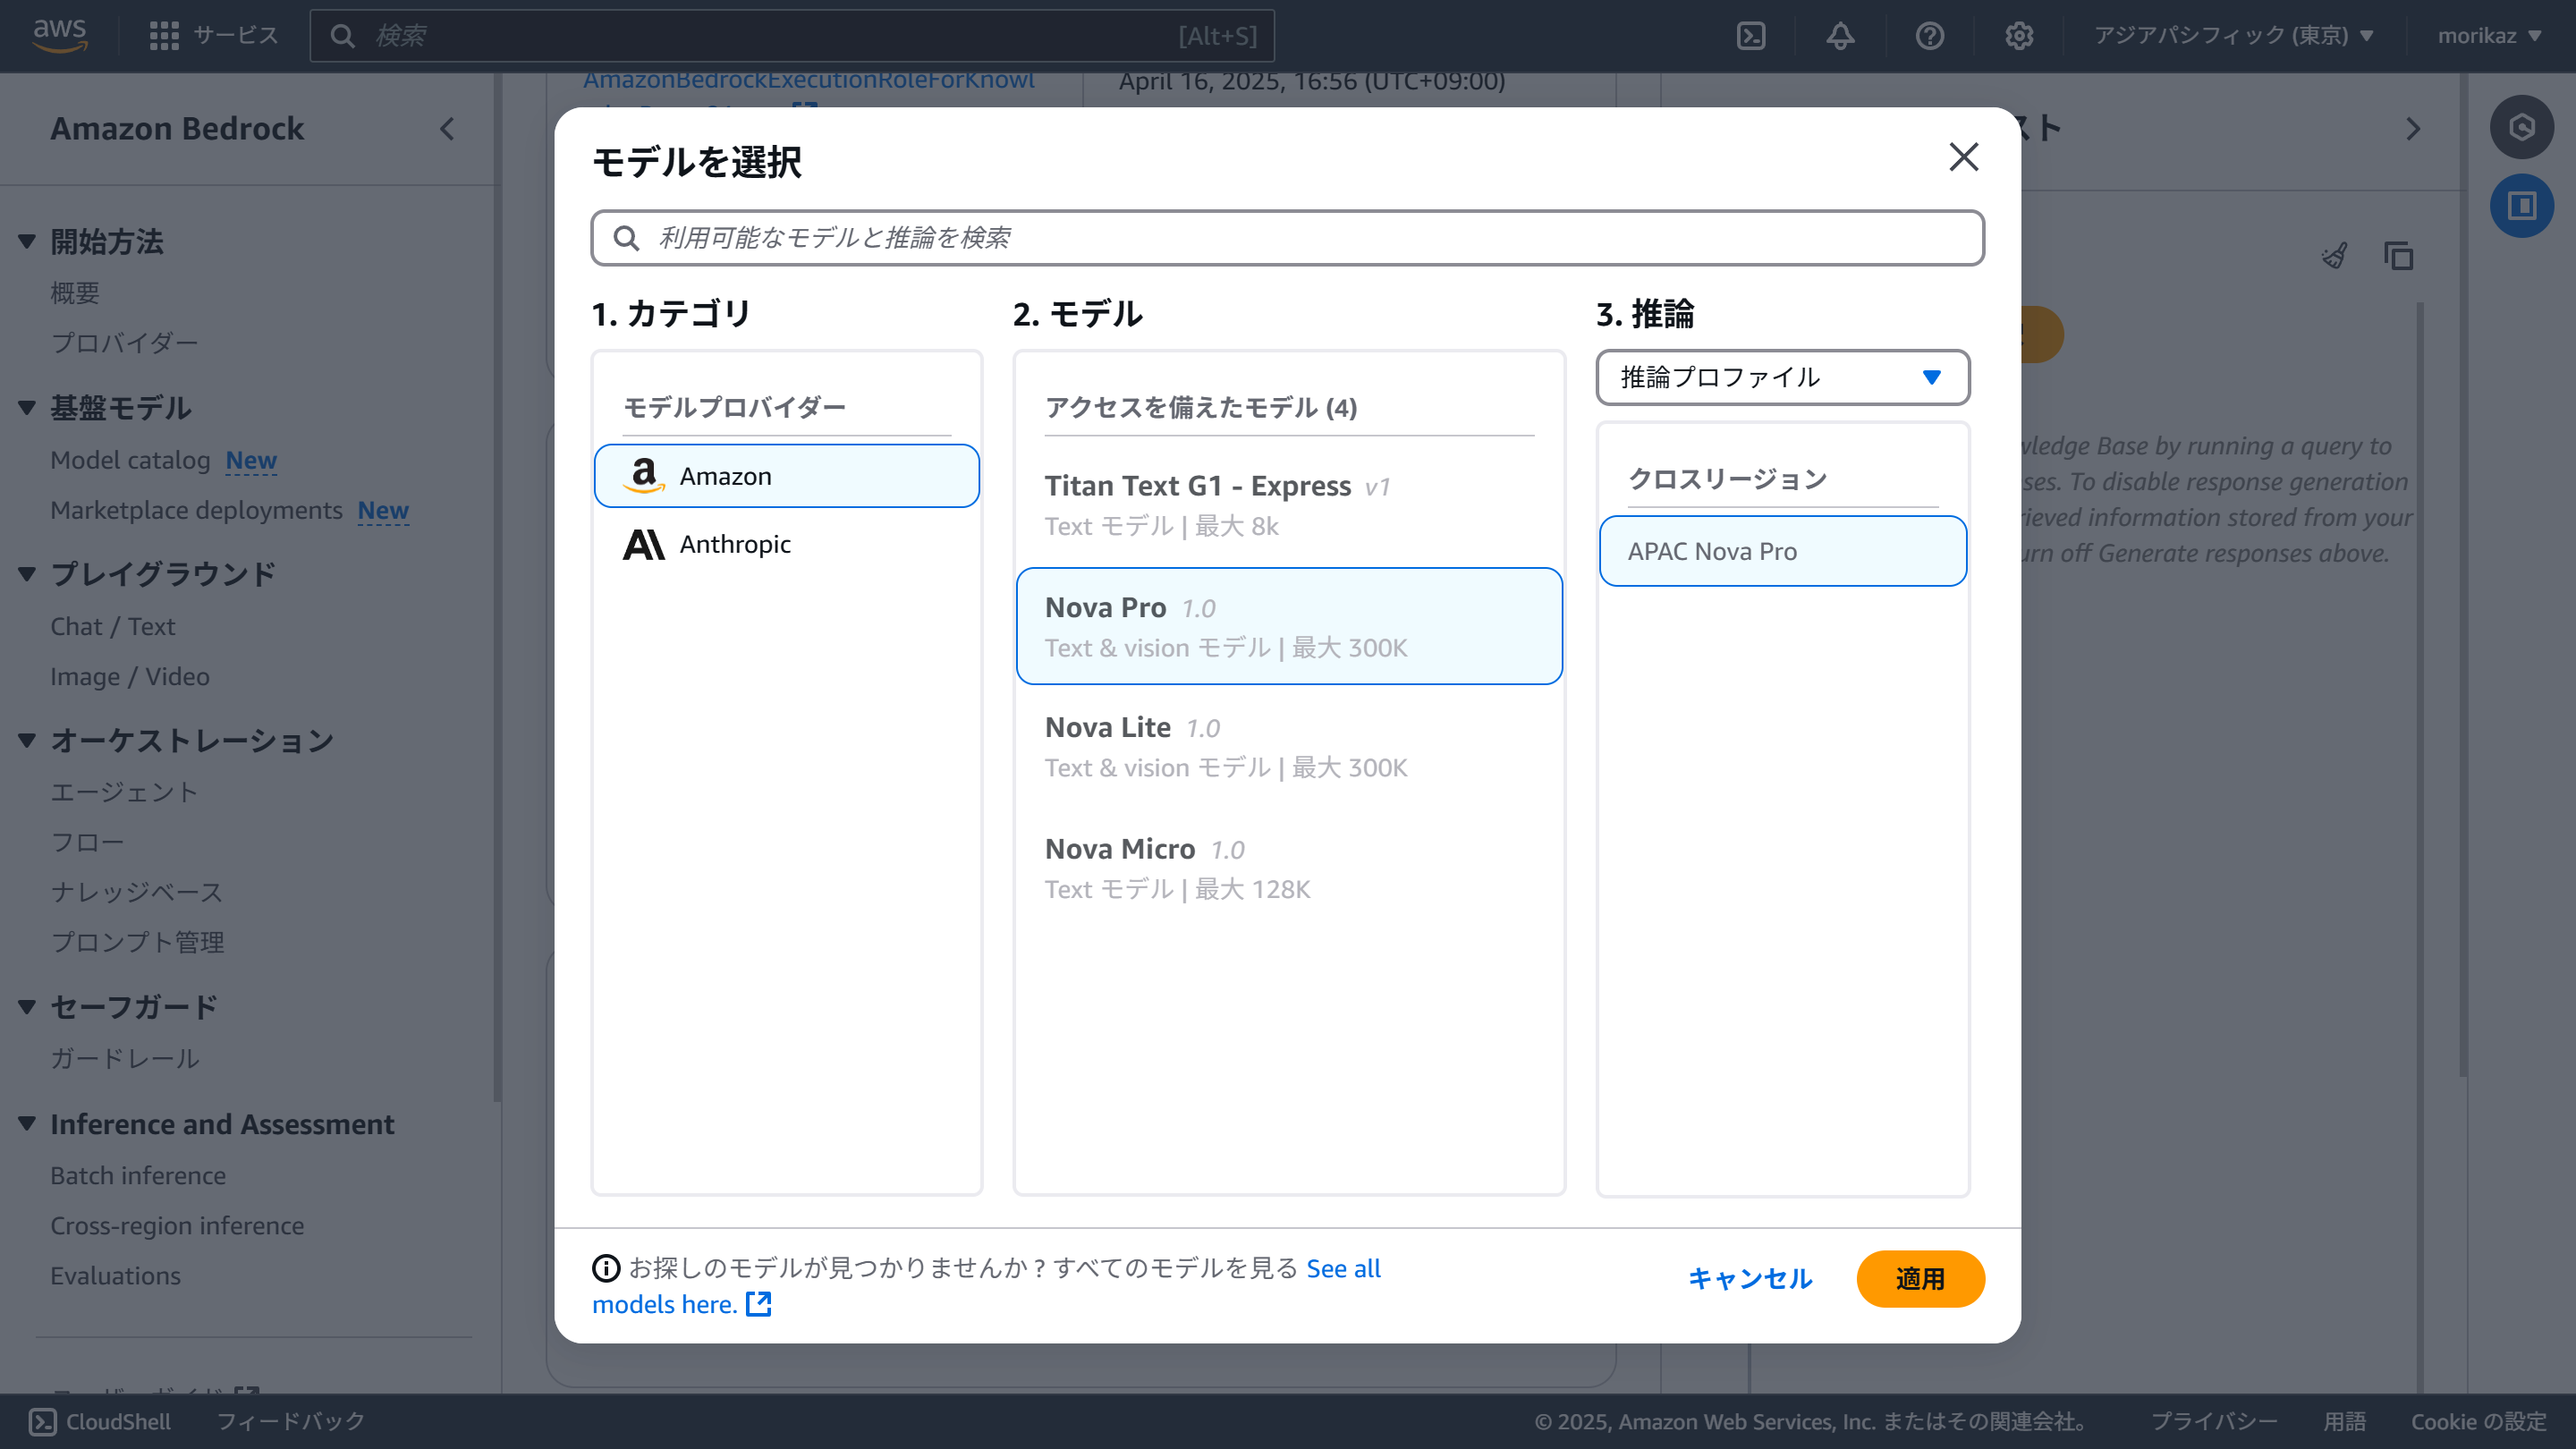Click the model search input field
This screenshot has width=2576, height=1449.
(x=1288, y=238)
